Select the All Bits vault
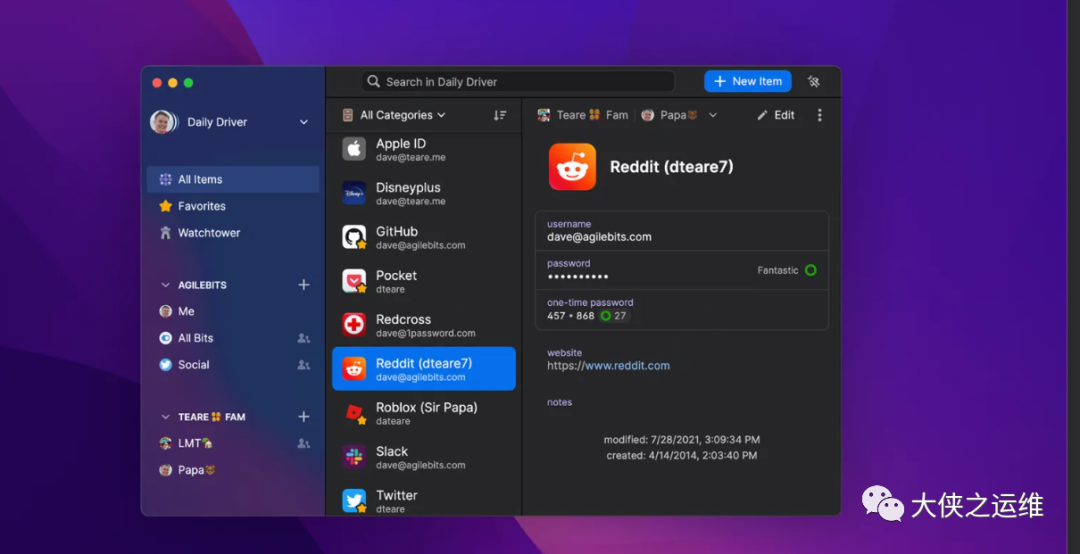 pos(233,338)
